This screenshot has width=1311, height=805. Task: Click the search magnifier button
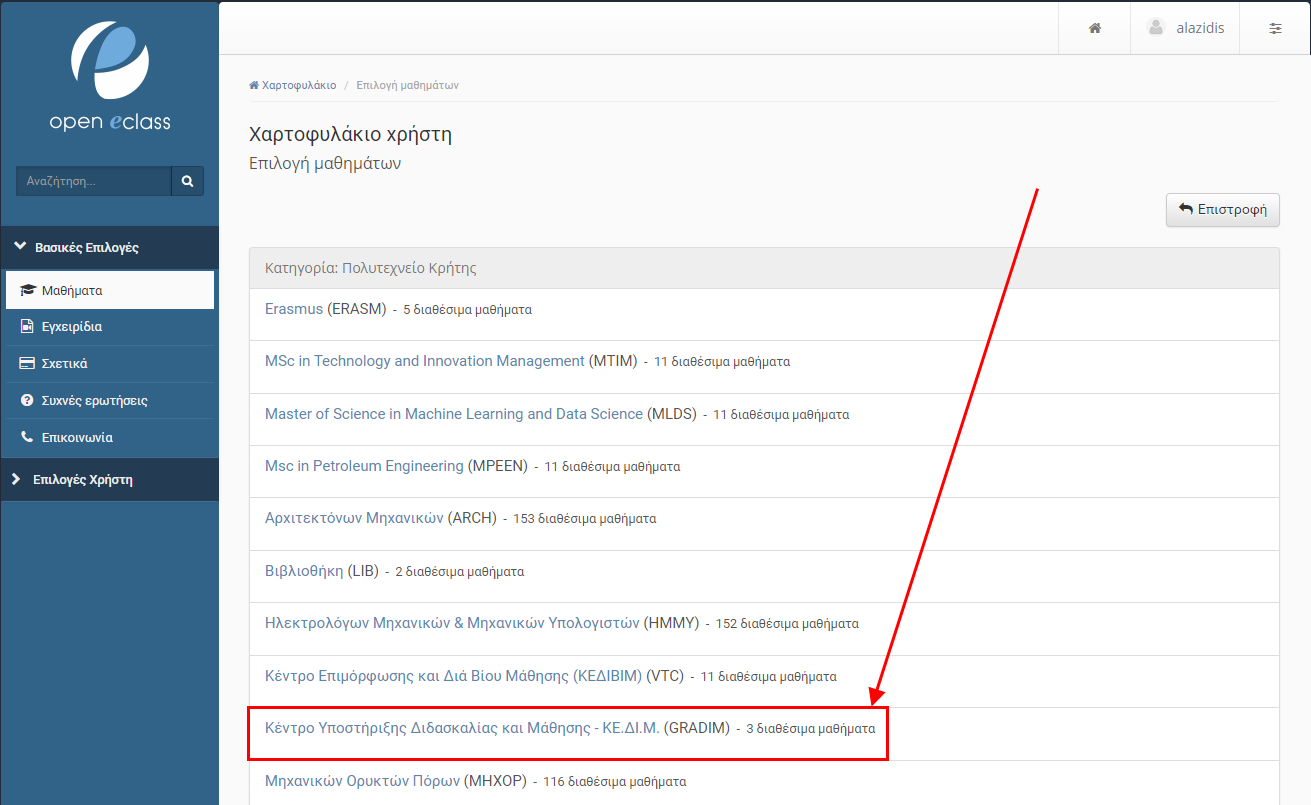[x=188, y=181]
